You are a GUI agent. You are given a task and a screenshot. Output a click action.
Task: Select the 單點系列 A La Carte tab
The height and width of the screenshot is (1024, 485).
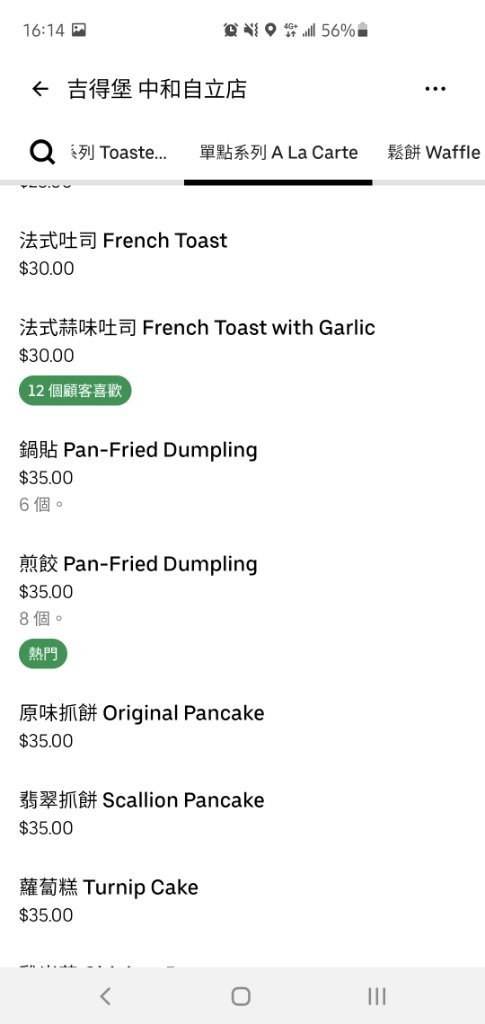pos(279,153)
